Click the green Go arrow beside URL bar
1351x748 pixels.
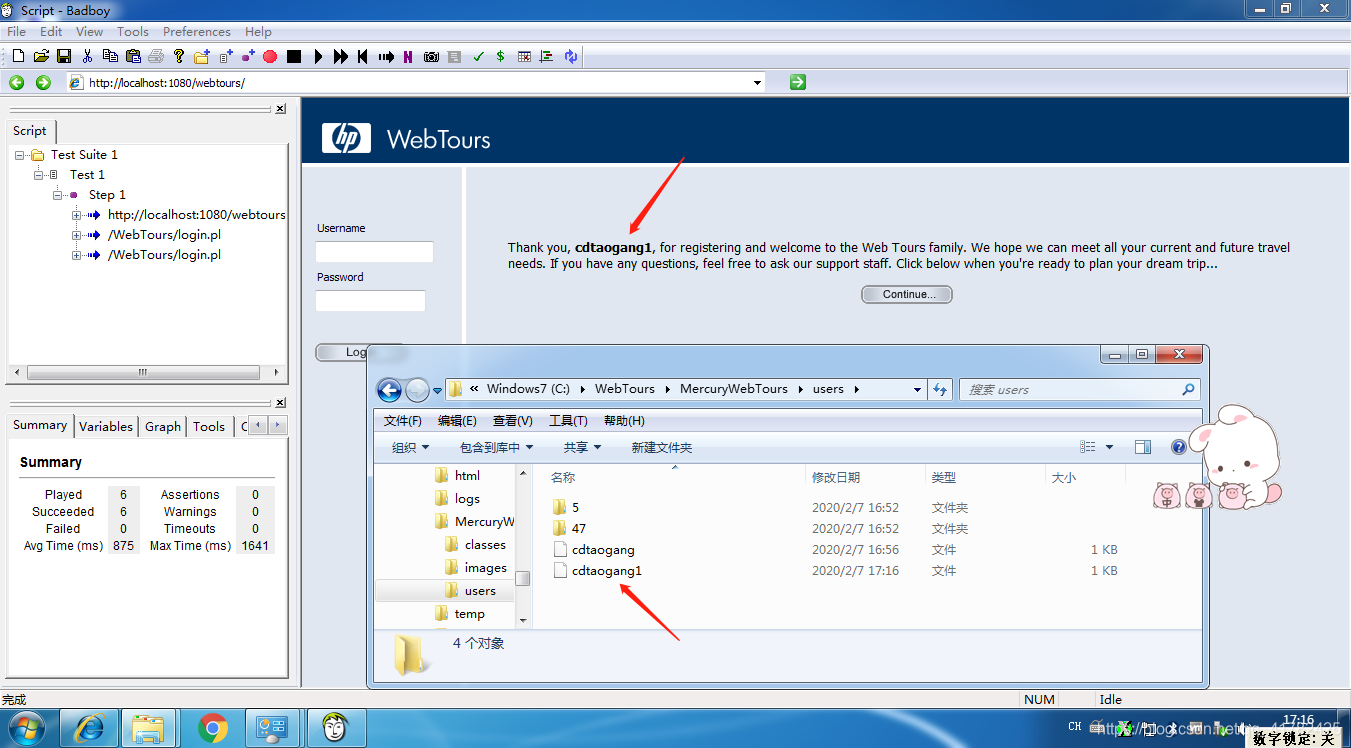click(797, 82)
